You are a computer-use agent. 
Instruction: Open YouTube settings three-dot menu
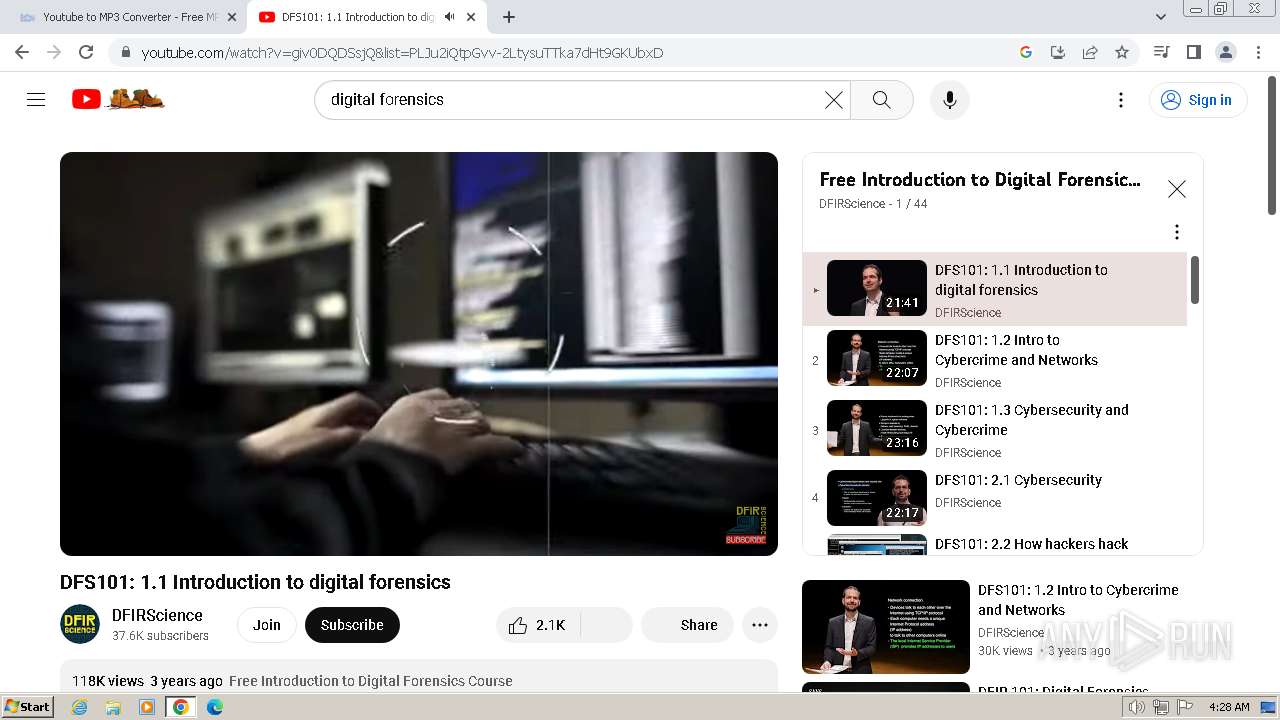click(1121, 100)
